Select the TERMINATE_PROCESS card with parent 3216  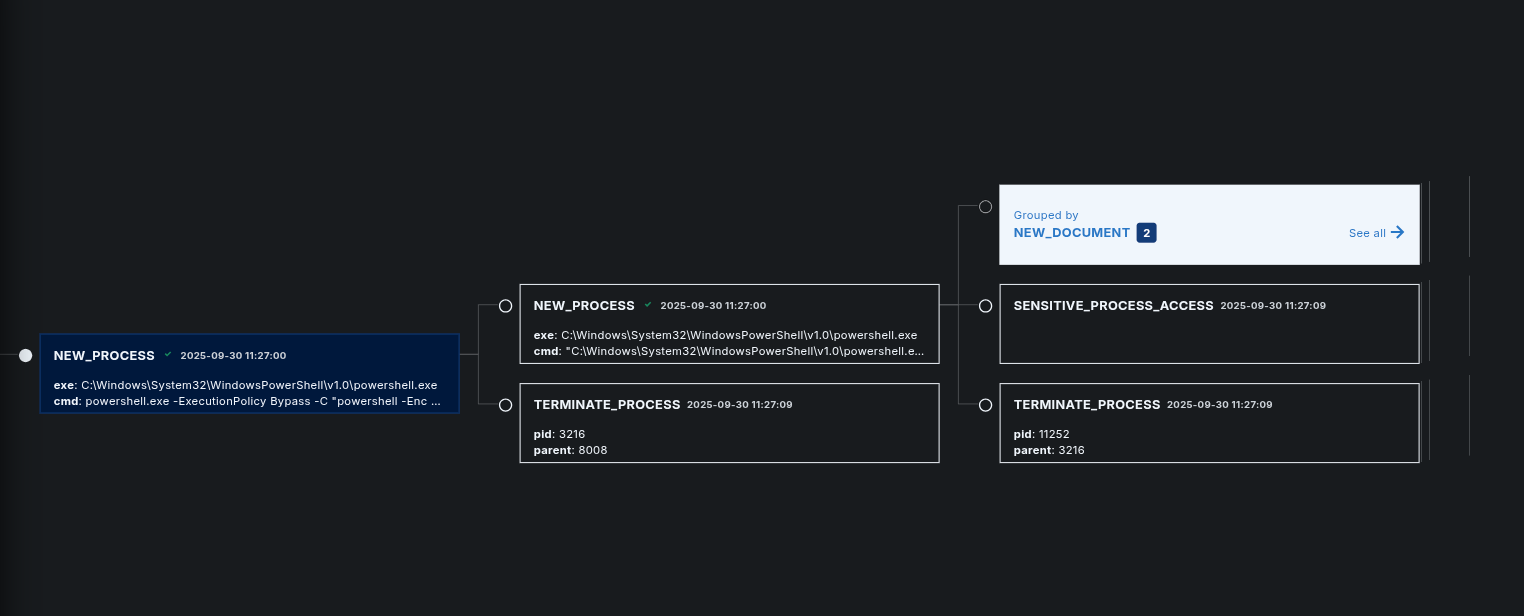(x=1209, y=423)
